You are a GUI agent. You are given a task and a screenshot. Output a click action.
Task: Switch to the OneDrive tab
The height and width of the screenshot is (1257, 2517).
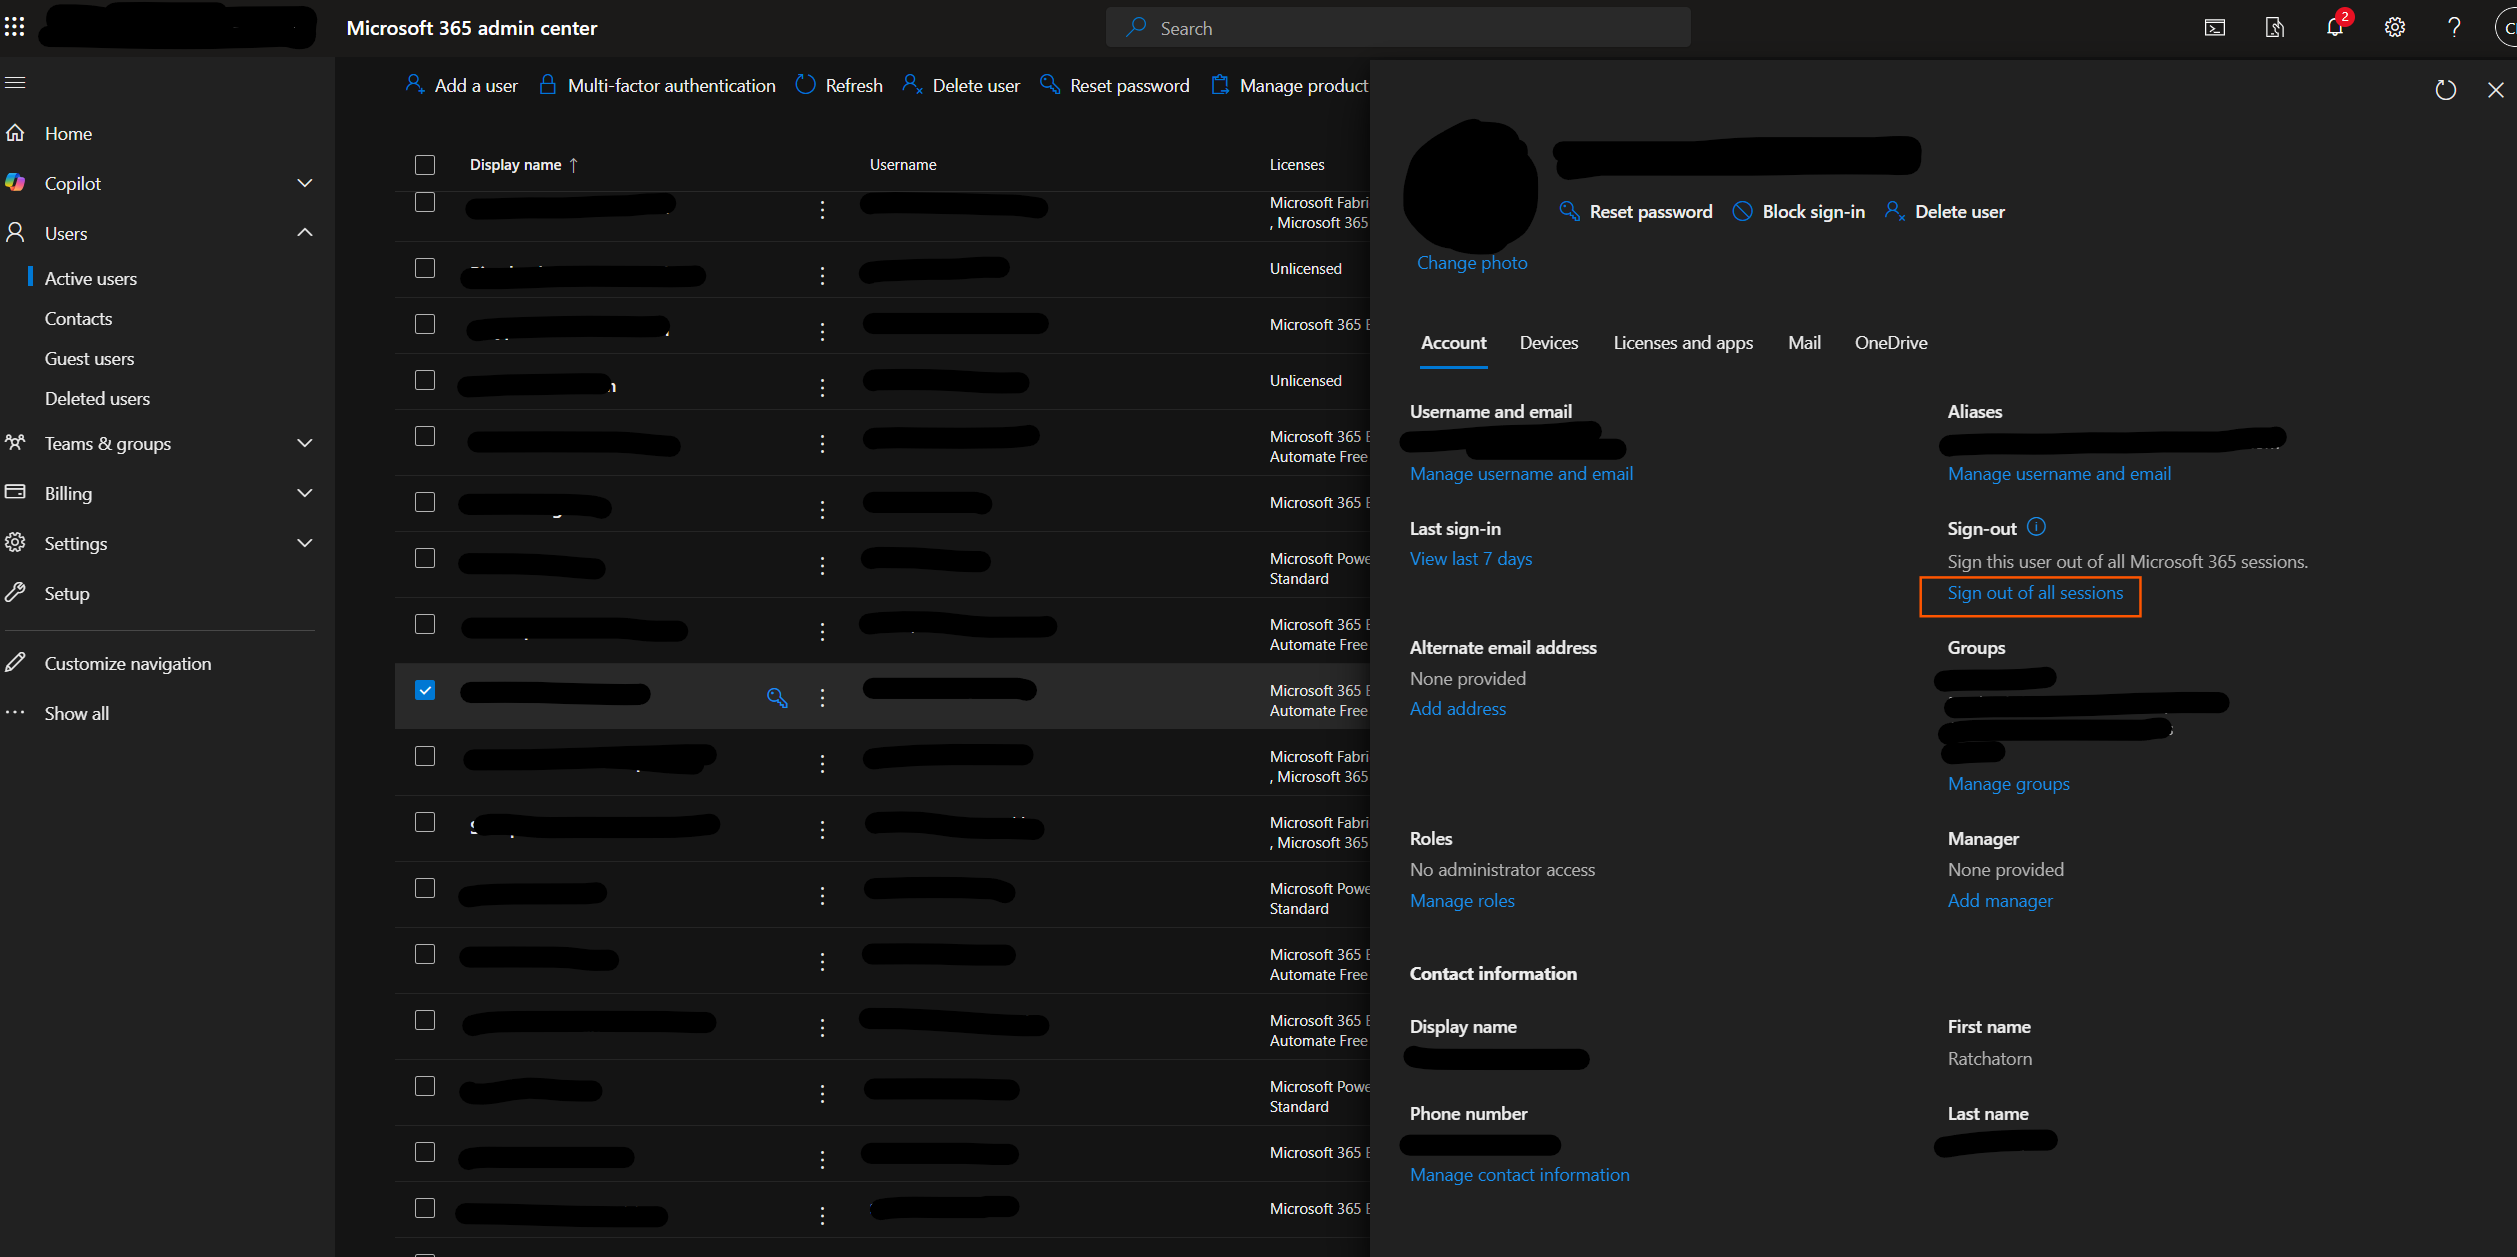(1891, 343)
